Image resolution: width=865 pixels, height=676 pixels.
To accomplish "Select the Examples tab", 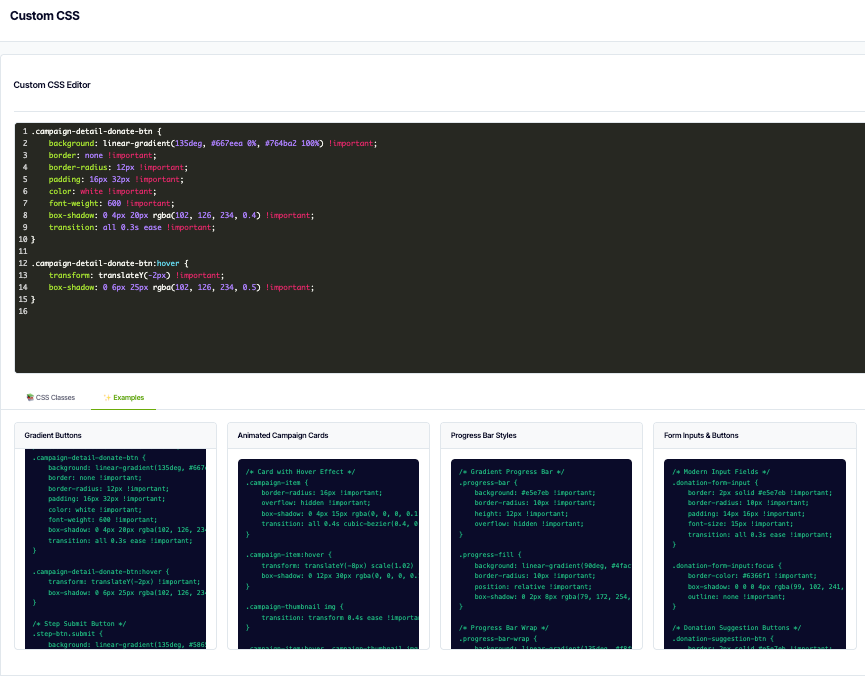I will point(122,397).
